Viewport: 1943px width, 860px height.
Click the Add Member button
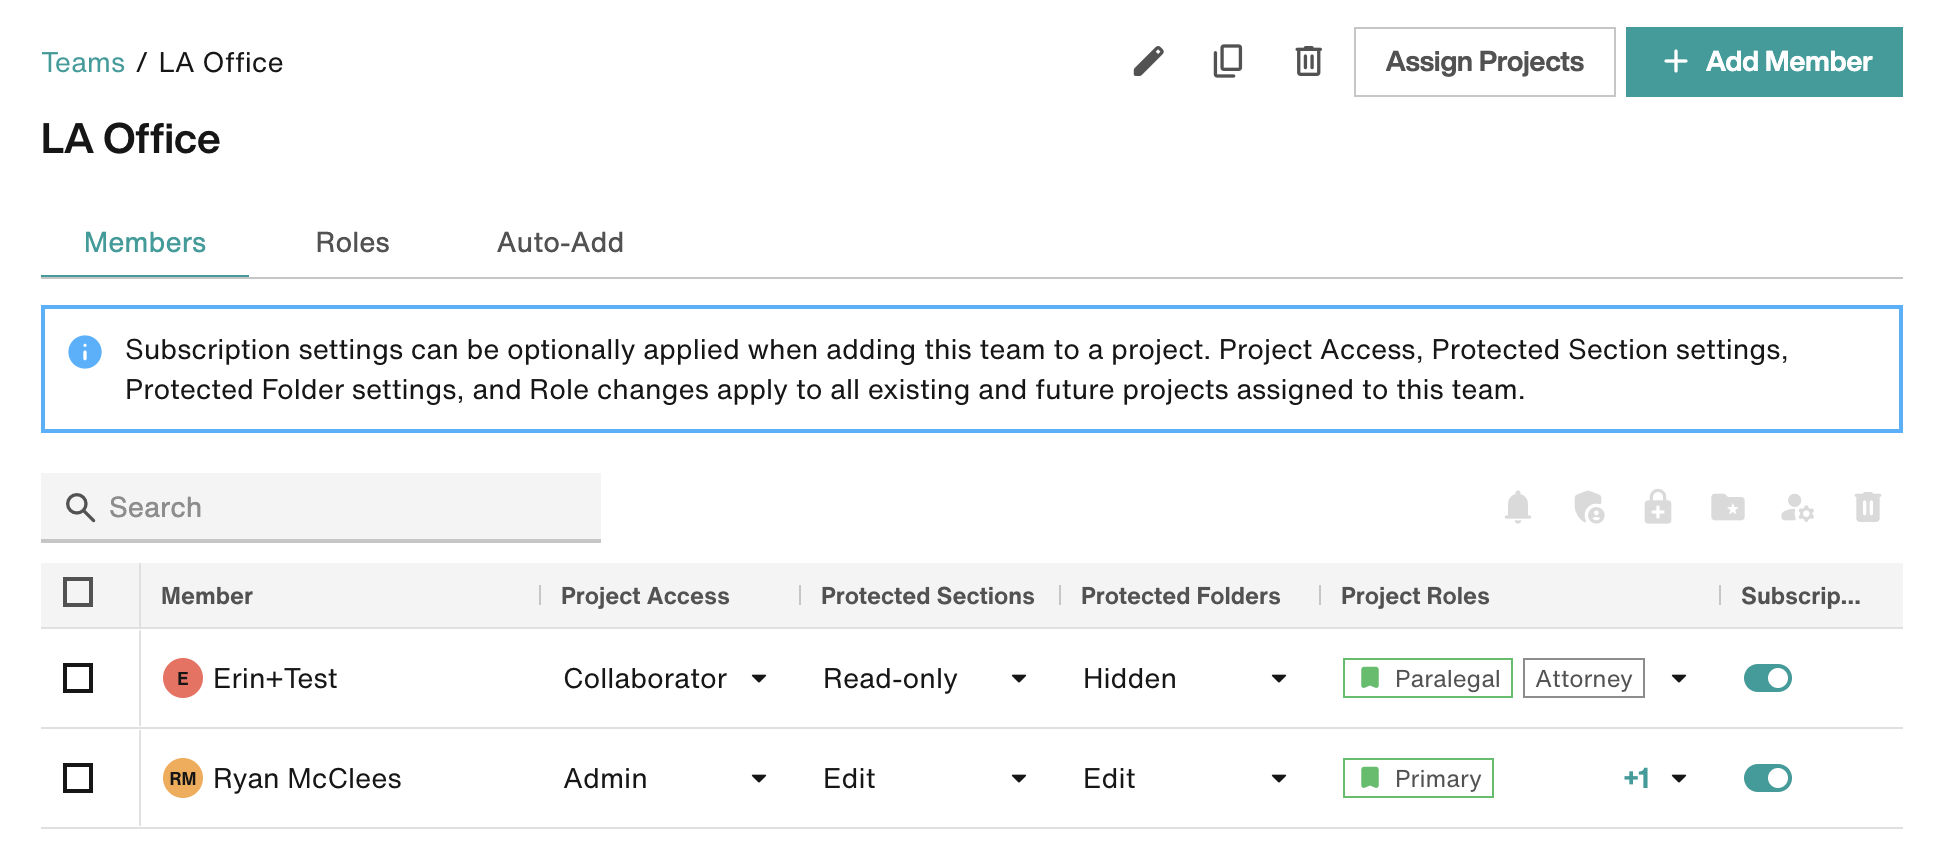(x=1764, y=62)
